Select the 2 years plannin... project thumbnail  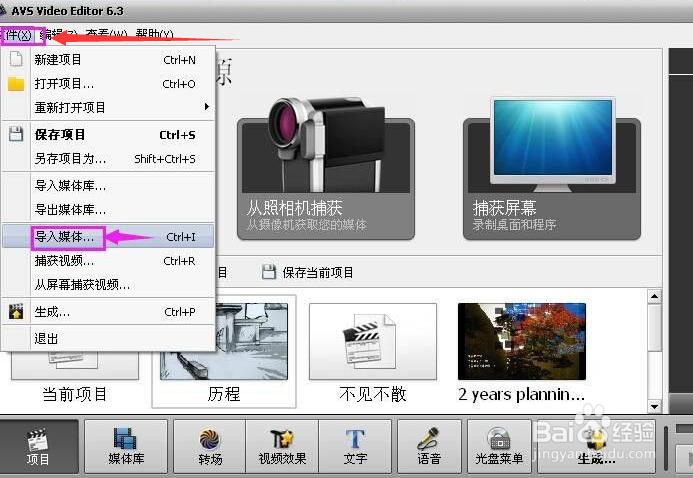click(522, 341)
